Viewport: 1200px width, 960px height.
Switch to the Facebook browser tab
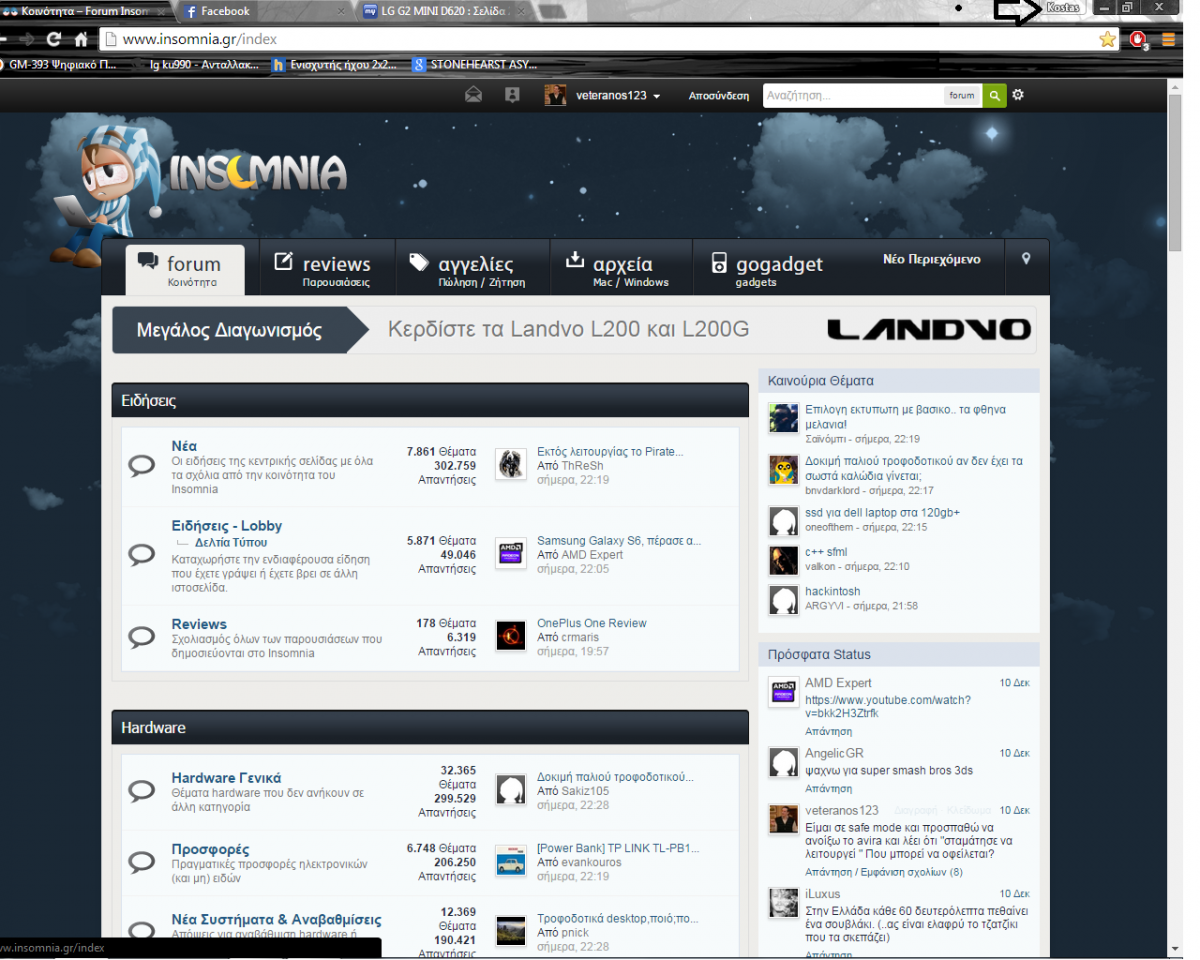(x=258, y=11)
